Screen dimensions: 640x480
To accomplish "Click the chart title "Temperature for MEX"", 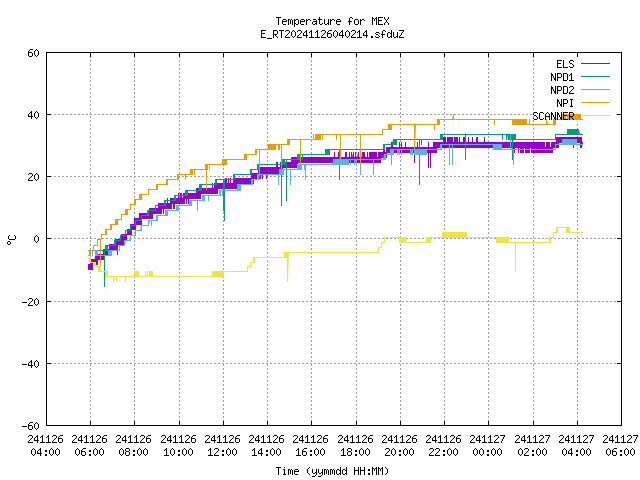I will [x=332, y=21].
